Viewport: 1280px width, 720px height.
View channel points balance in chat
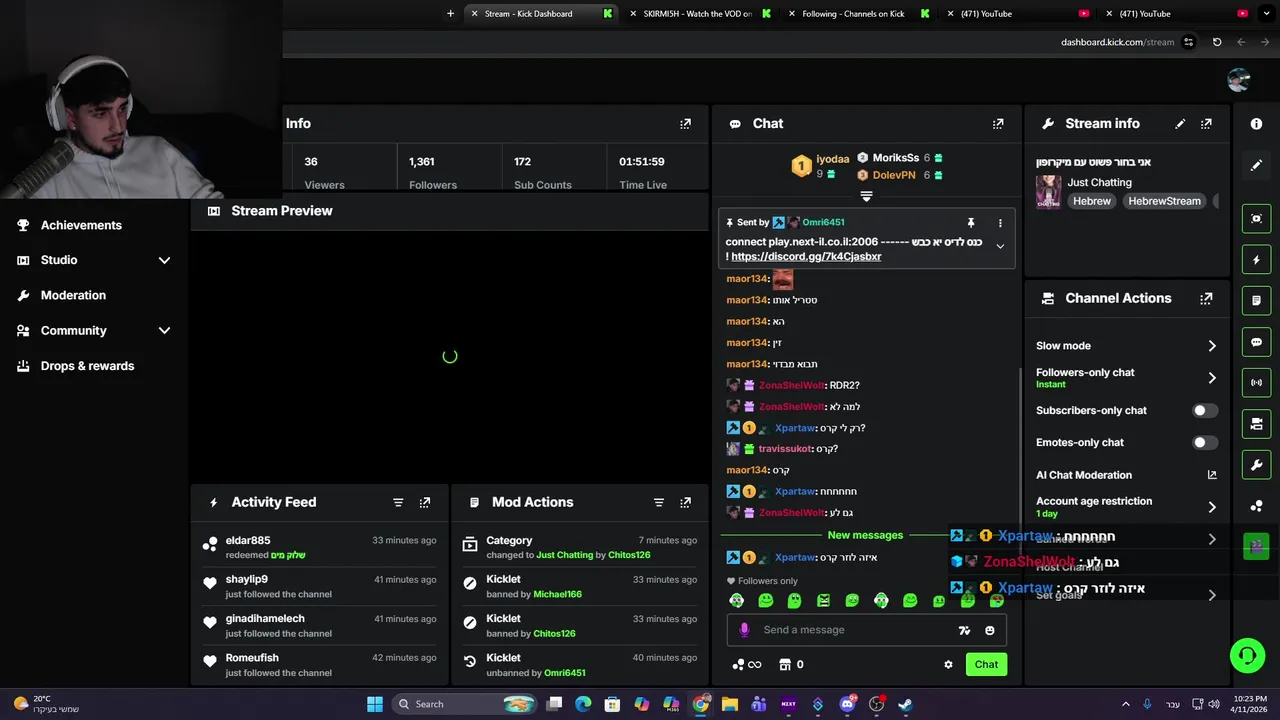pyautogui.click(x=747, y=664)
